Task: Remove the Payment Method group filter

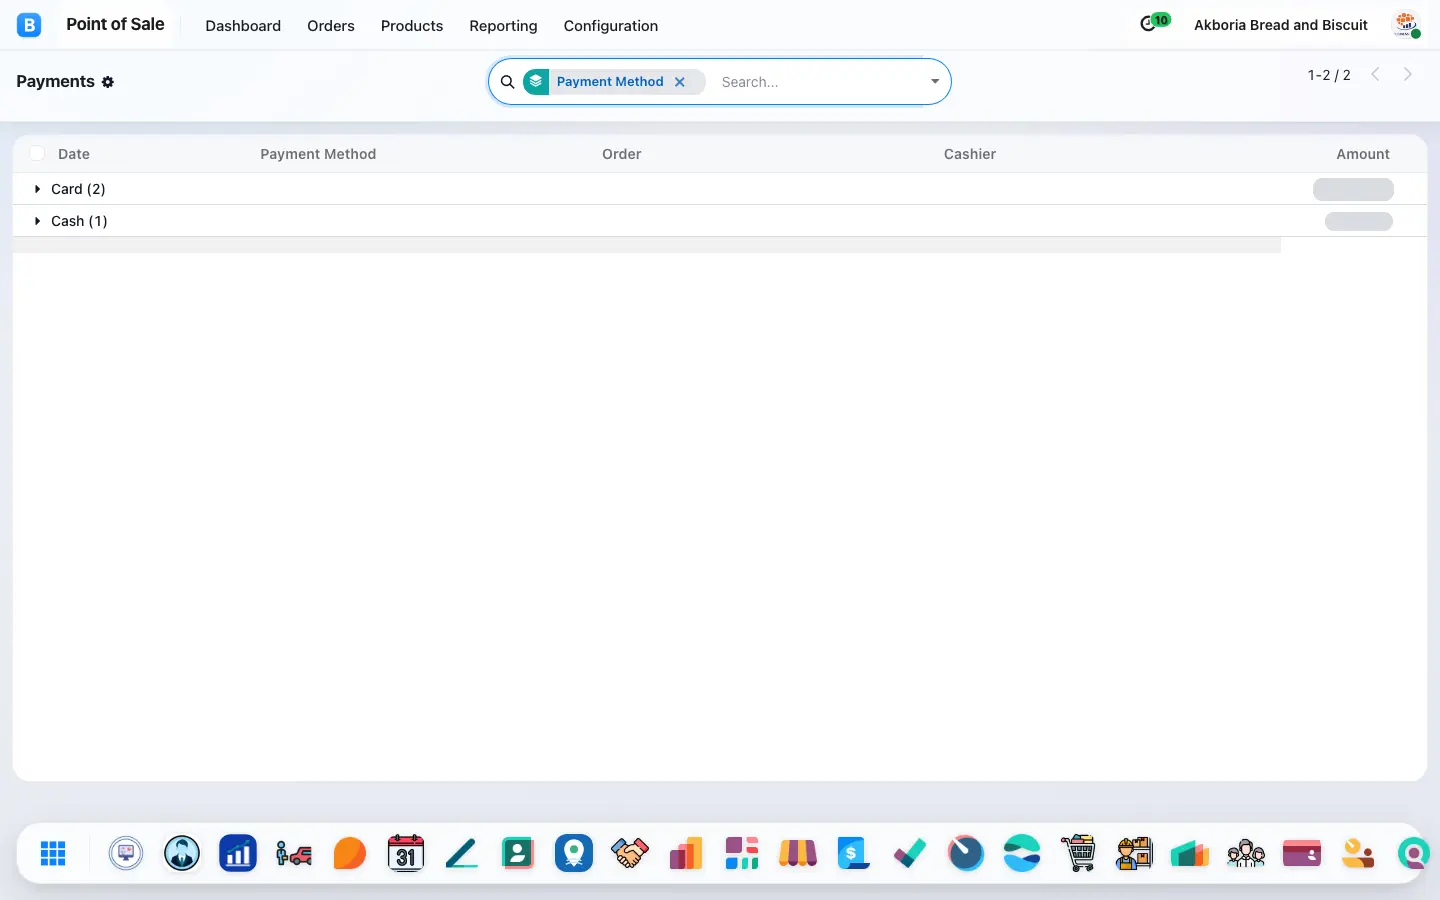Action: (680, 82)
